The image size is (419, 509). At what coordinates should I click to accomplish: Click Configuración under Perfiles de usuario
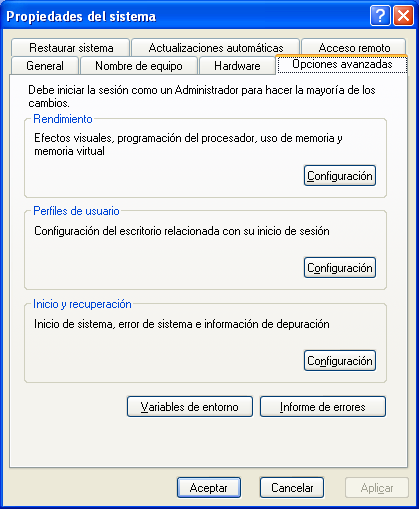(x=340, y=268)
